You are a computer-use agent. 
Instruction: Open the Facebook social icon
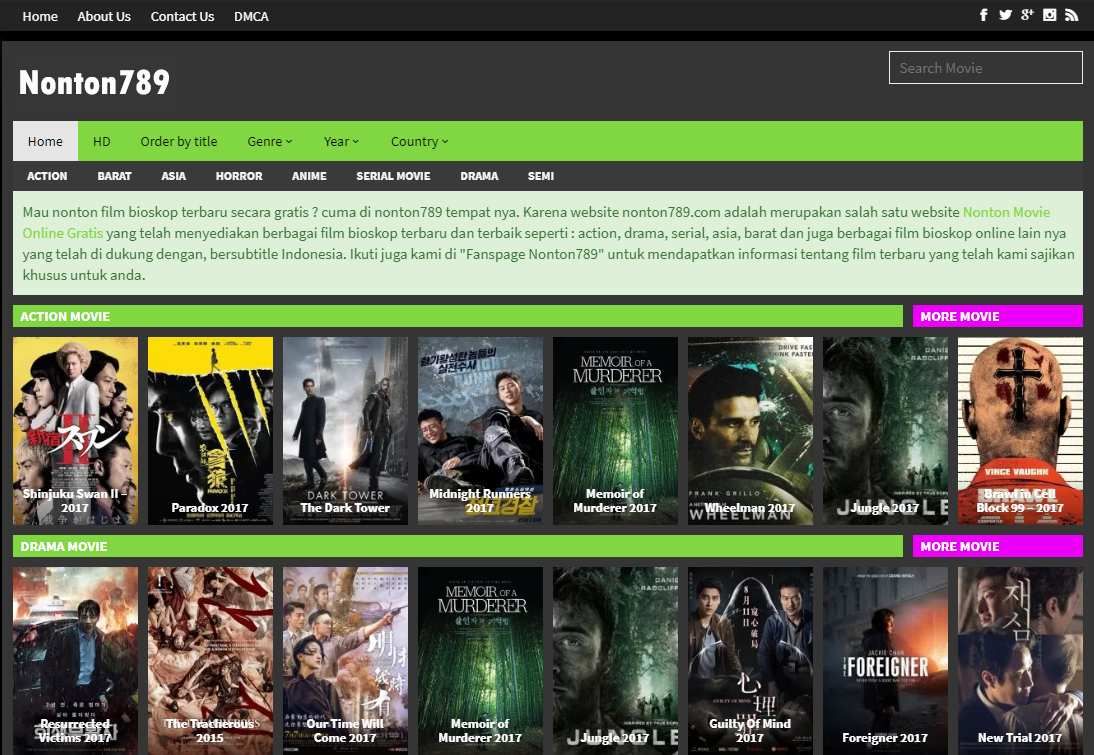click(x=984, y=15)
